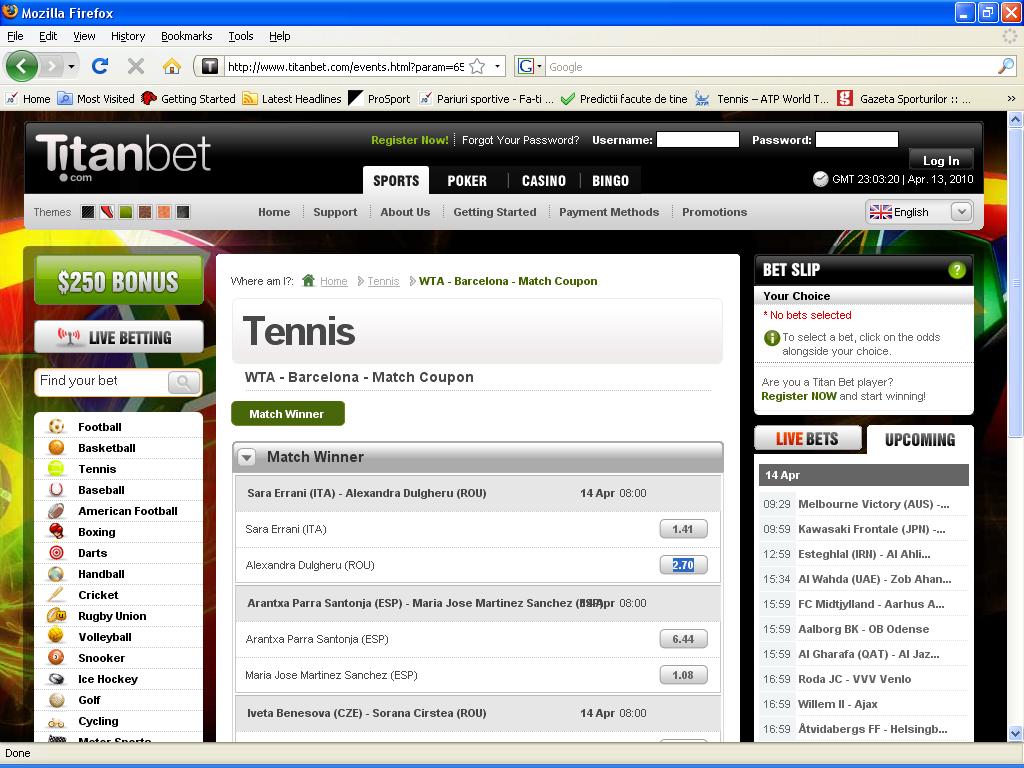Bet on Martinez Sanchez at odds 1.08
Image resolution: width=1024 pixels, height=768 pixels.
pyautogui.click(x=683, y=675)
